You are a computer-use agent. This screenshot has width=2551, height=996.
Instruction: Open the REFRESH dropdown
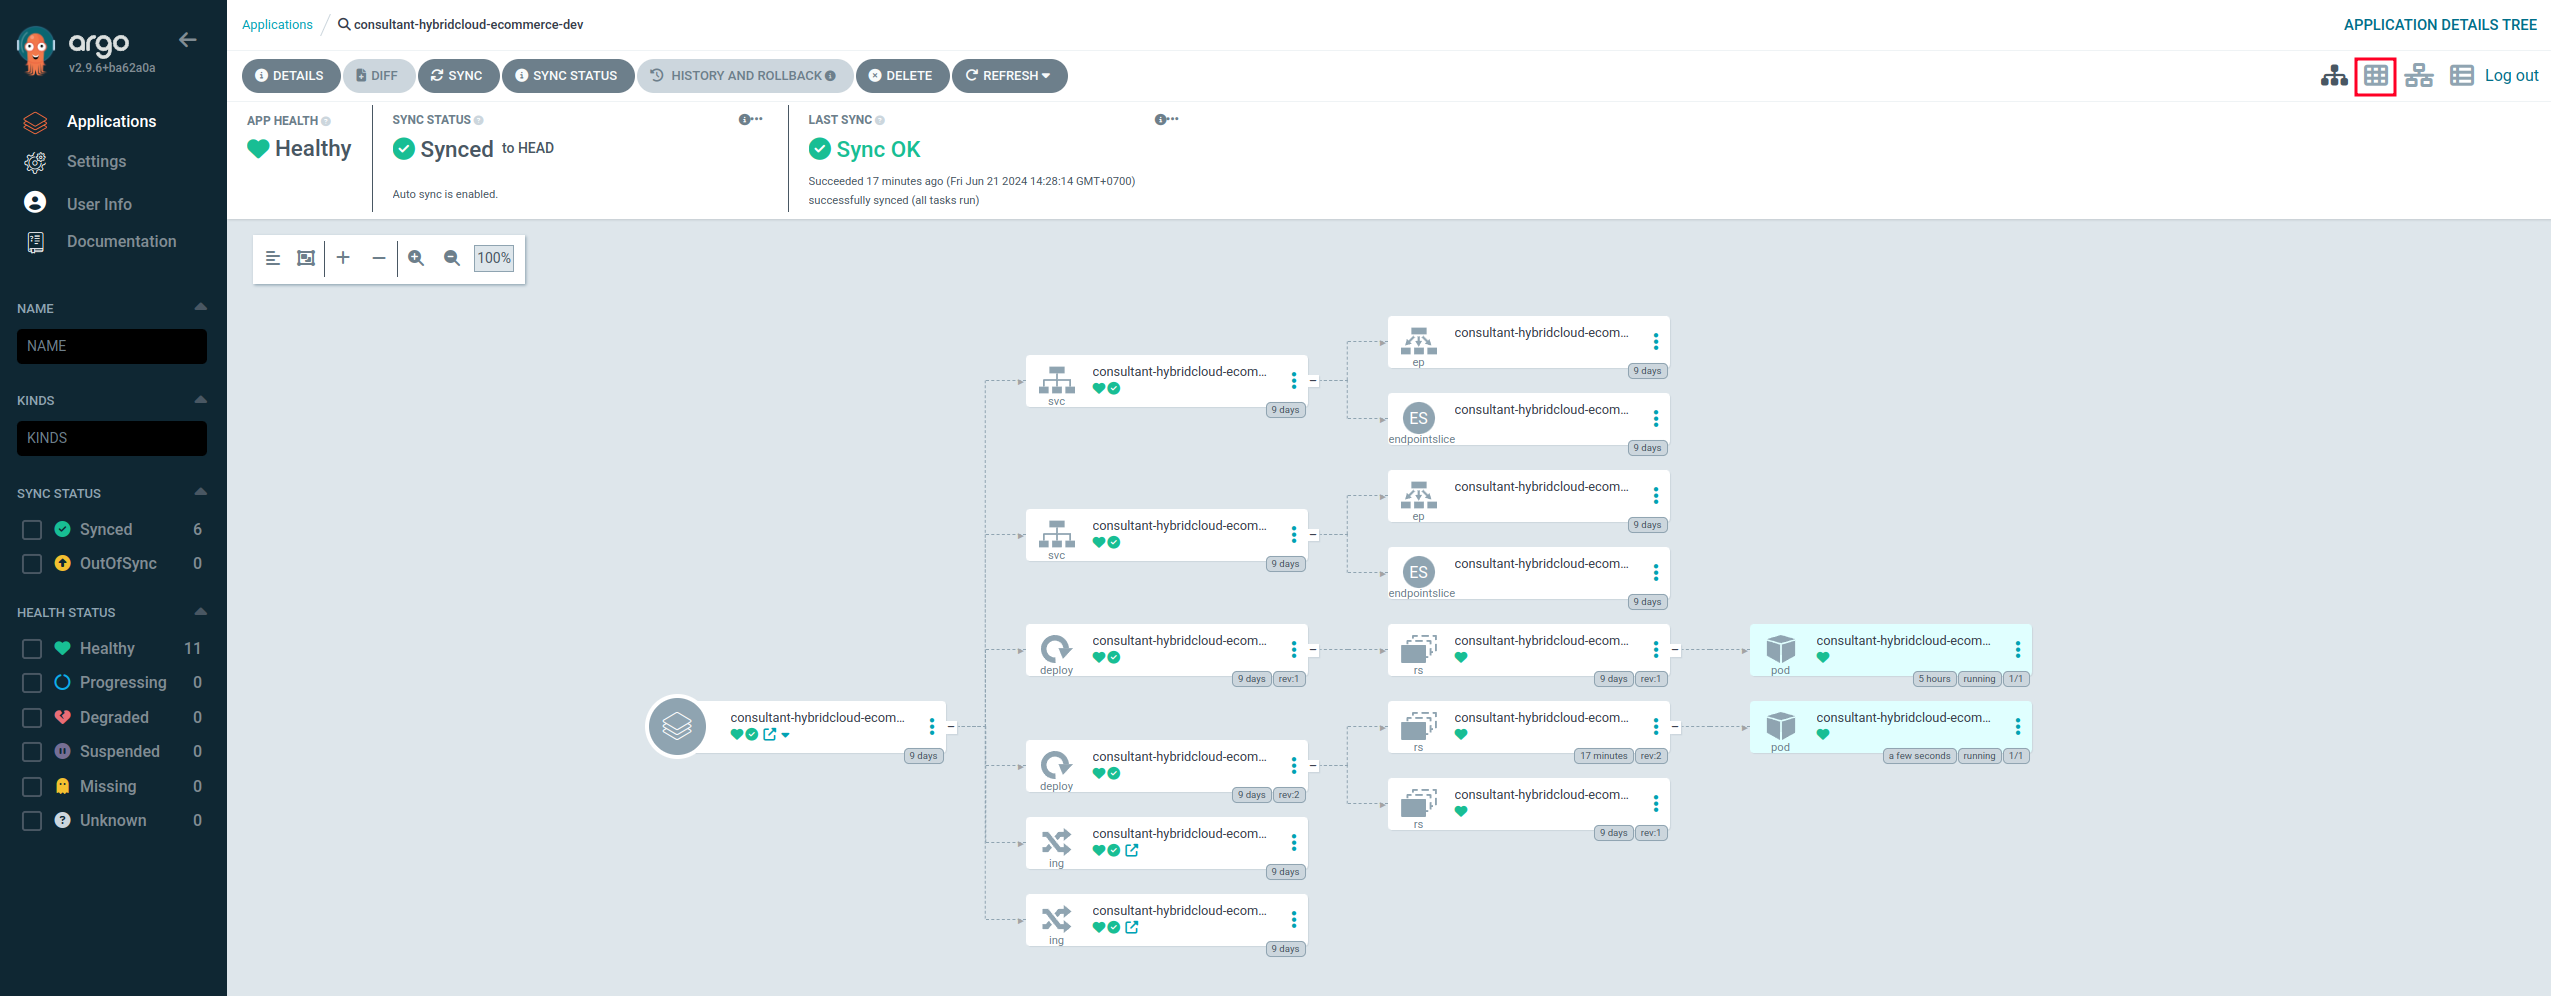click(x=1009, y=76)
